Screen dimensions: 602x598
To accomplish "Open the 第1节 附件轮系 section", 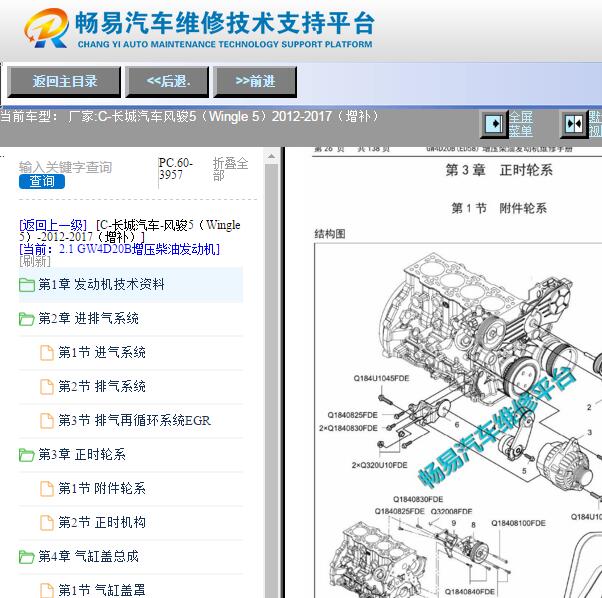I will [x=102, y=488].
